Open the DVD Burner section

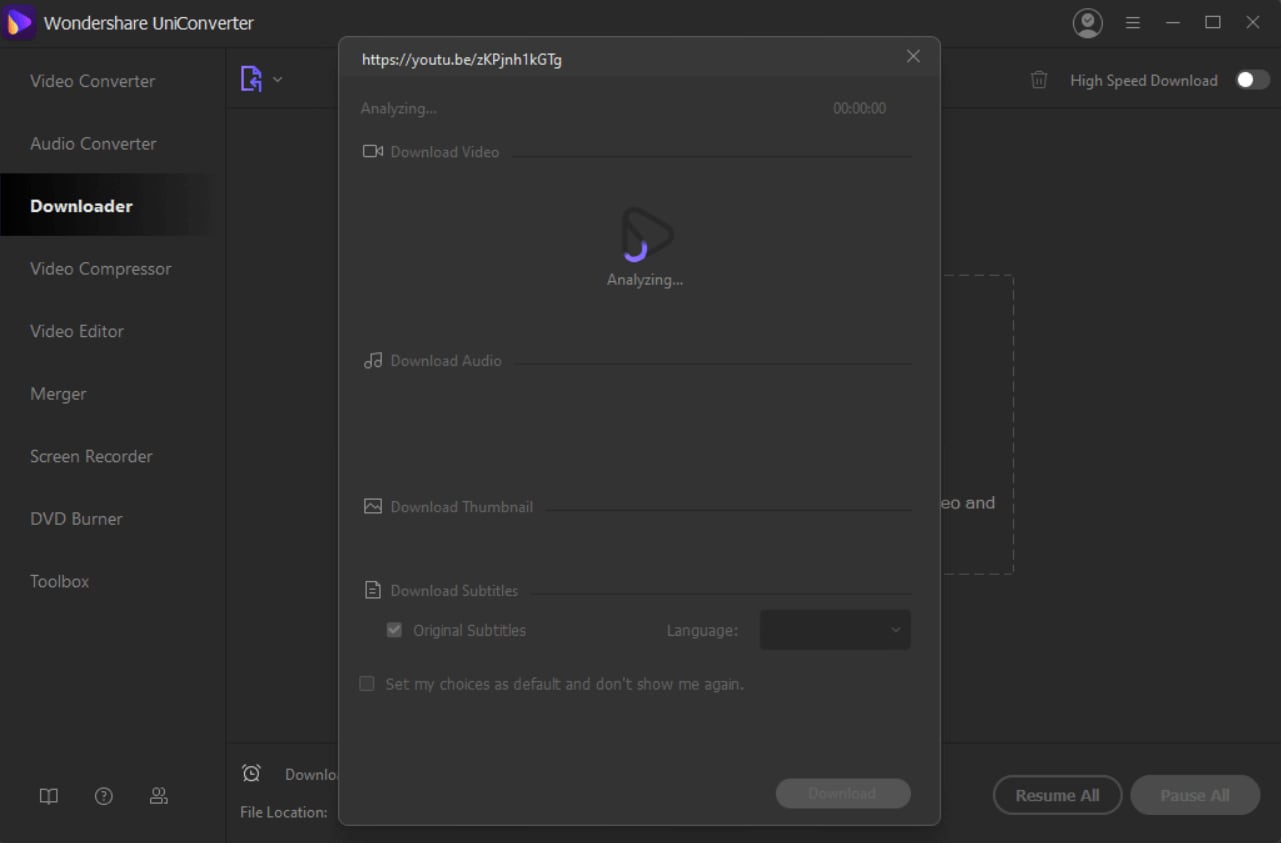tap(76, 519)
